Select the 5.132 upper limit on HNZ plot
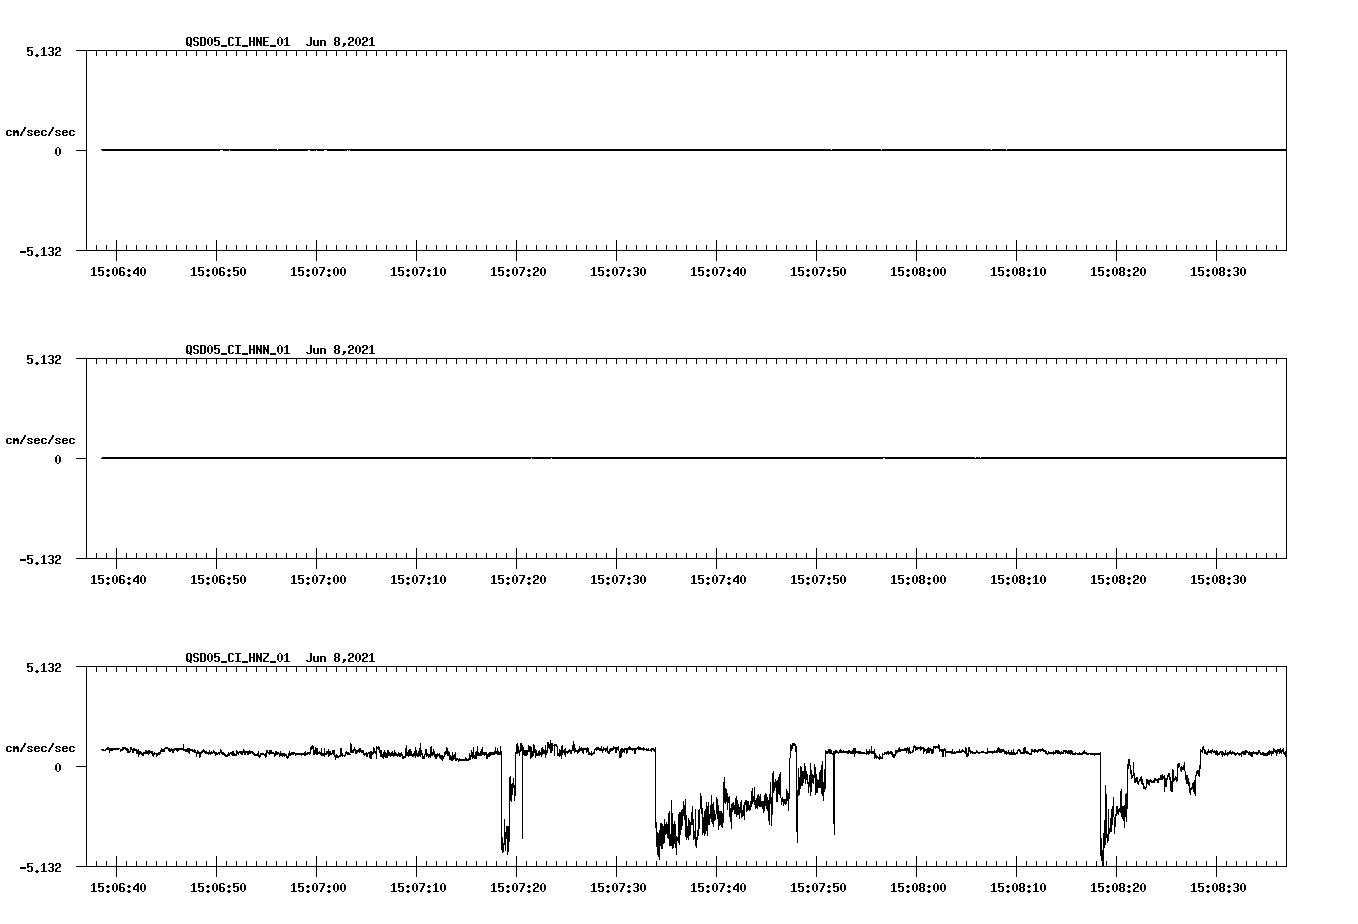Image resolution: width=1358 pixels, height=924 pixels. (x=43, y=667)
